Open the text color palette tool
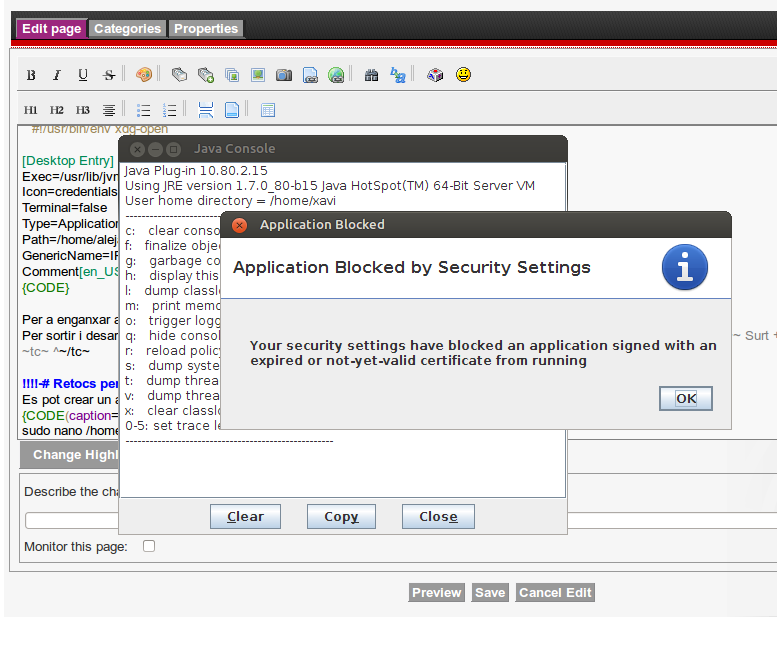Viewport: 777px width, 645px height. point(144,75)
